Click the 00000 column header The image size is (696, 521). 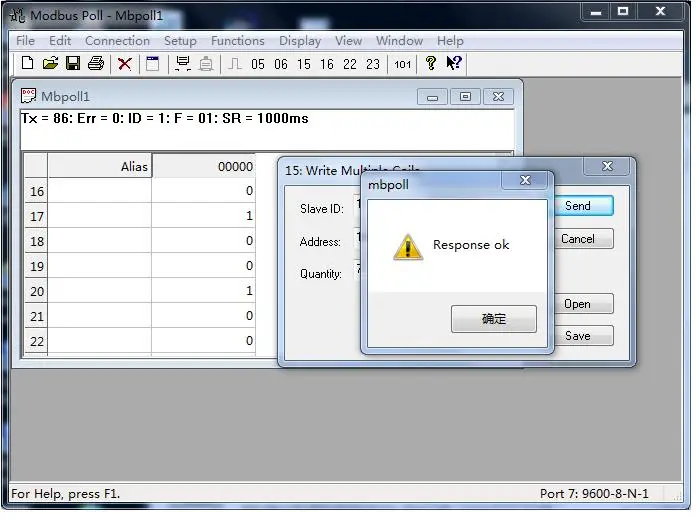coord(204,166)
